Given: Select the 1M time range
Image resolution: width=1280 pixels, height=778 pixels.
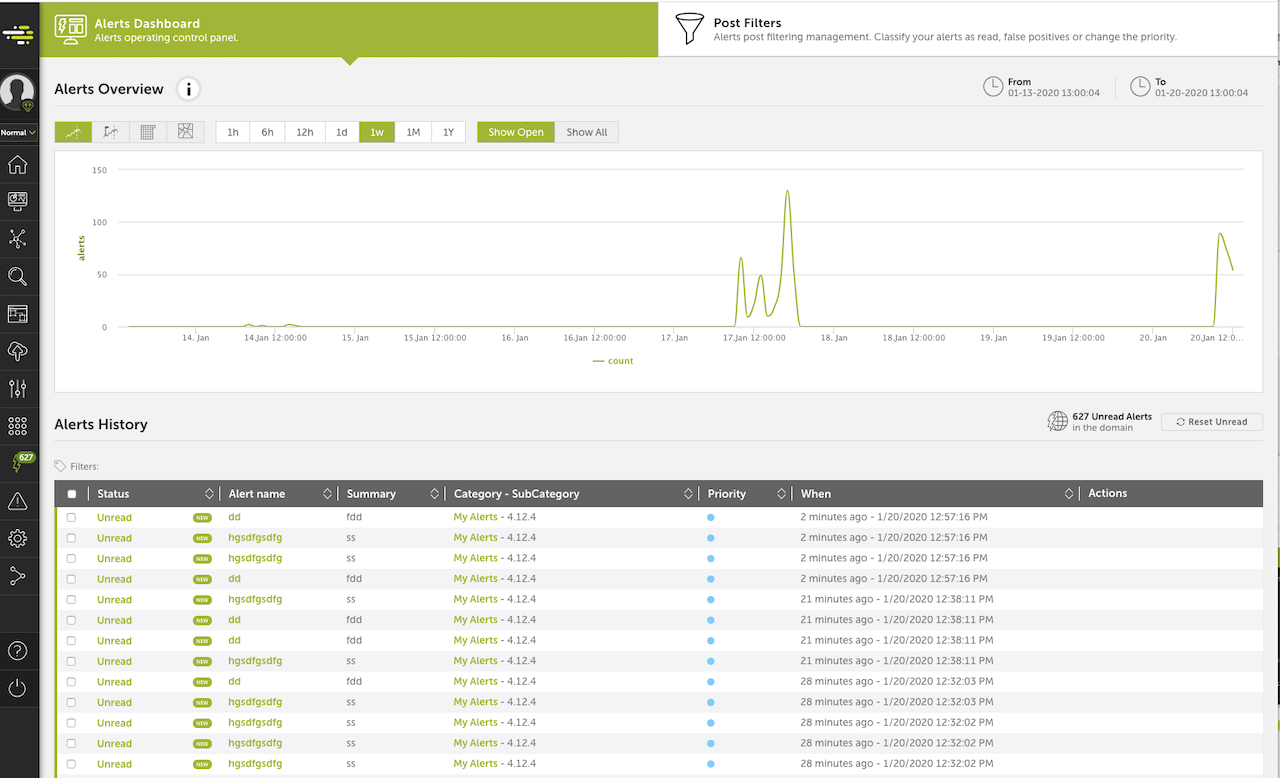Looking at the screenshot, I should click(x=413, y=131).
